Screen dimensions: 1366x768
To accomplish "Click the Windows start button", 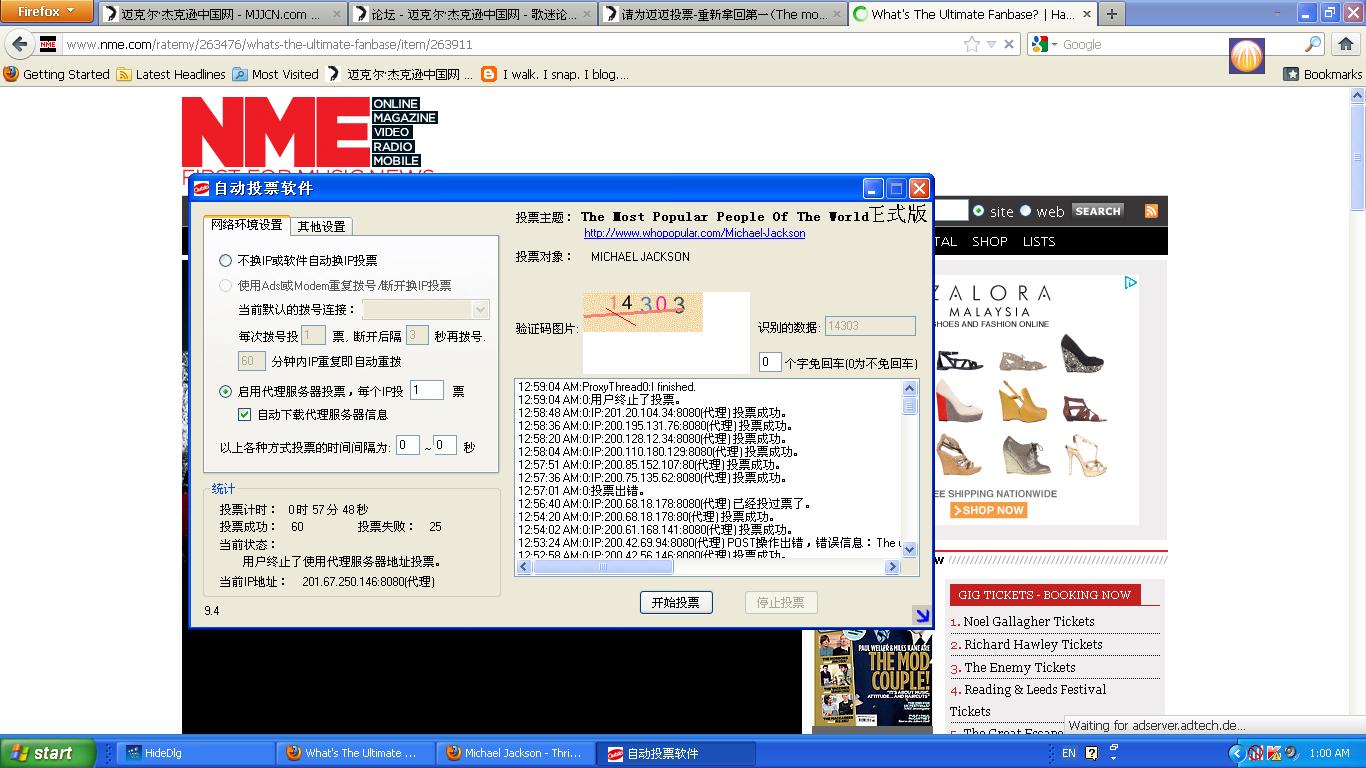I will click(48, 753).
